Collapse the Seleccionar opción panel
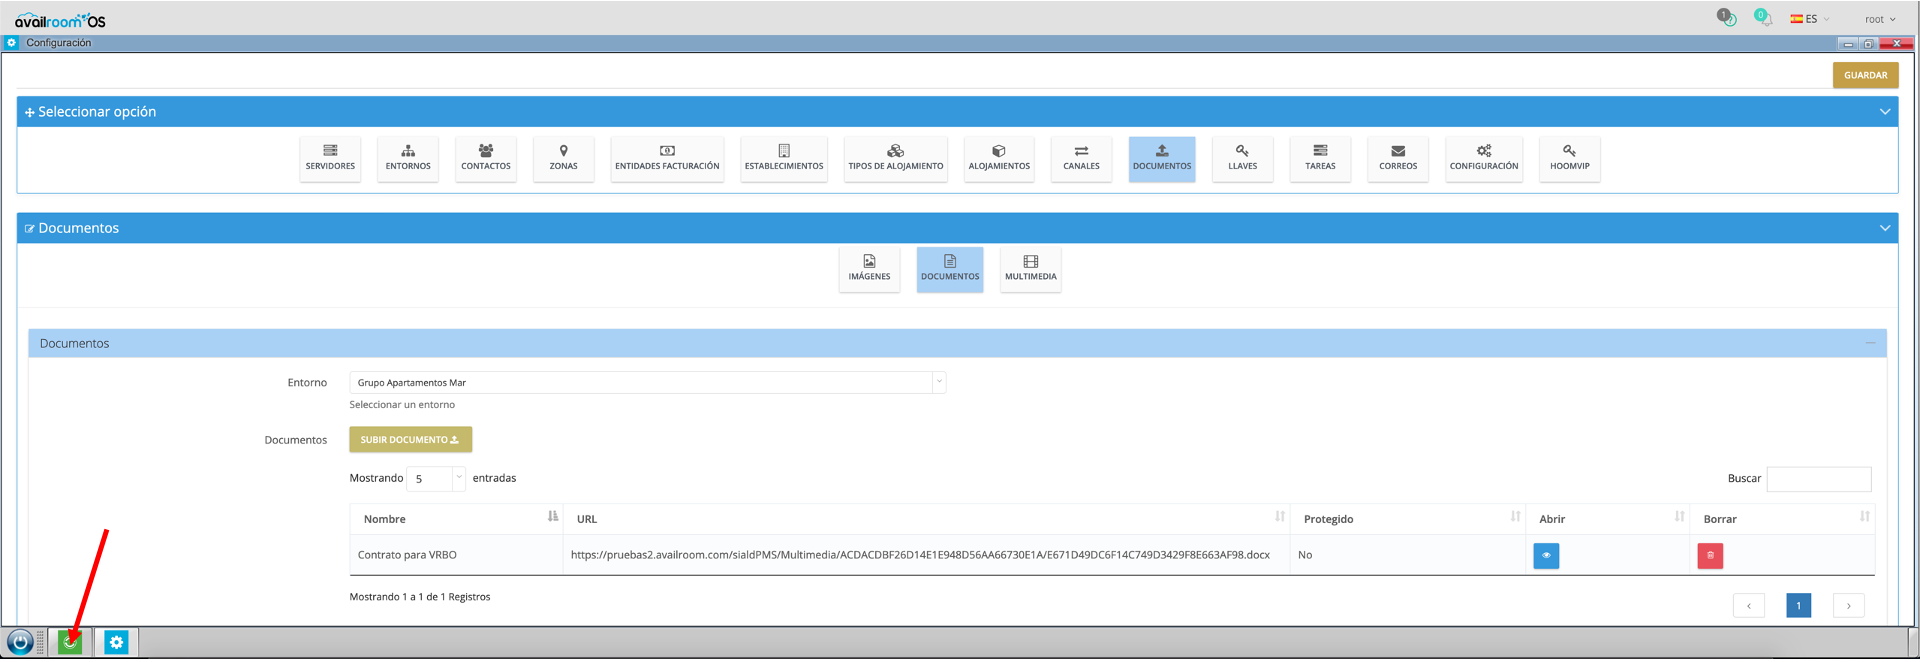Image resolution: width=1920 pixels, height=662 pixels. point(1884,112)
